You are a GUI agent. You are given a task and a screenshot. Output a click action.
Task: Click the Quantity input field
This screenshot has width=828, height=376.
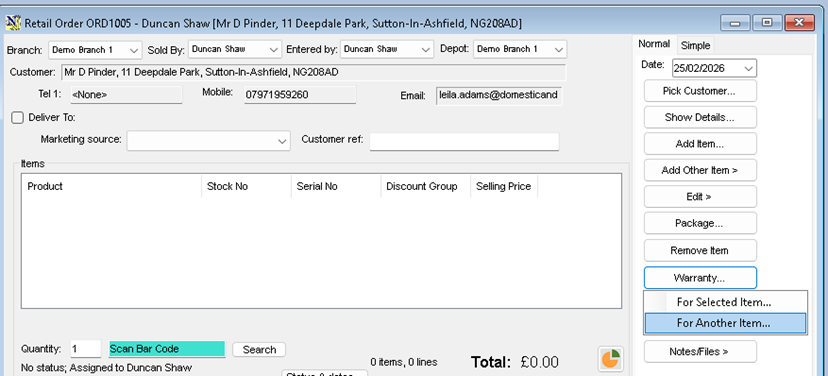click(85, 349)
